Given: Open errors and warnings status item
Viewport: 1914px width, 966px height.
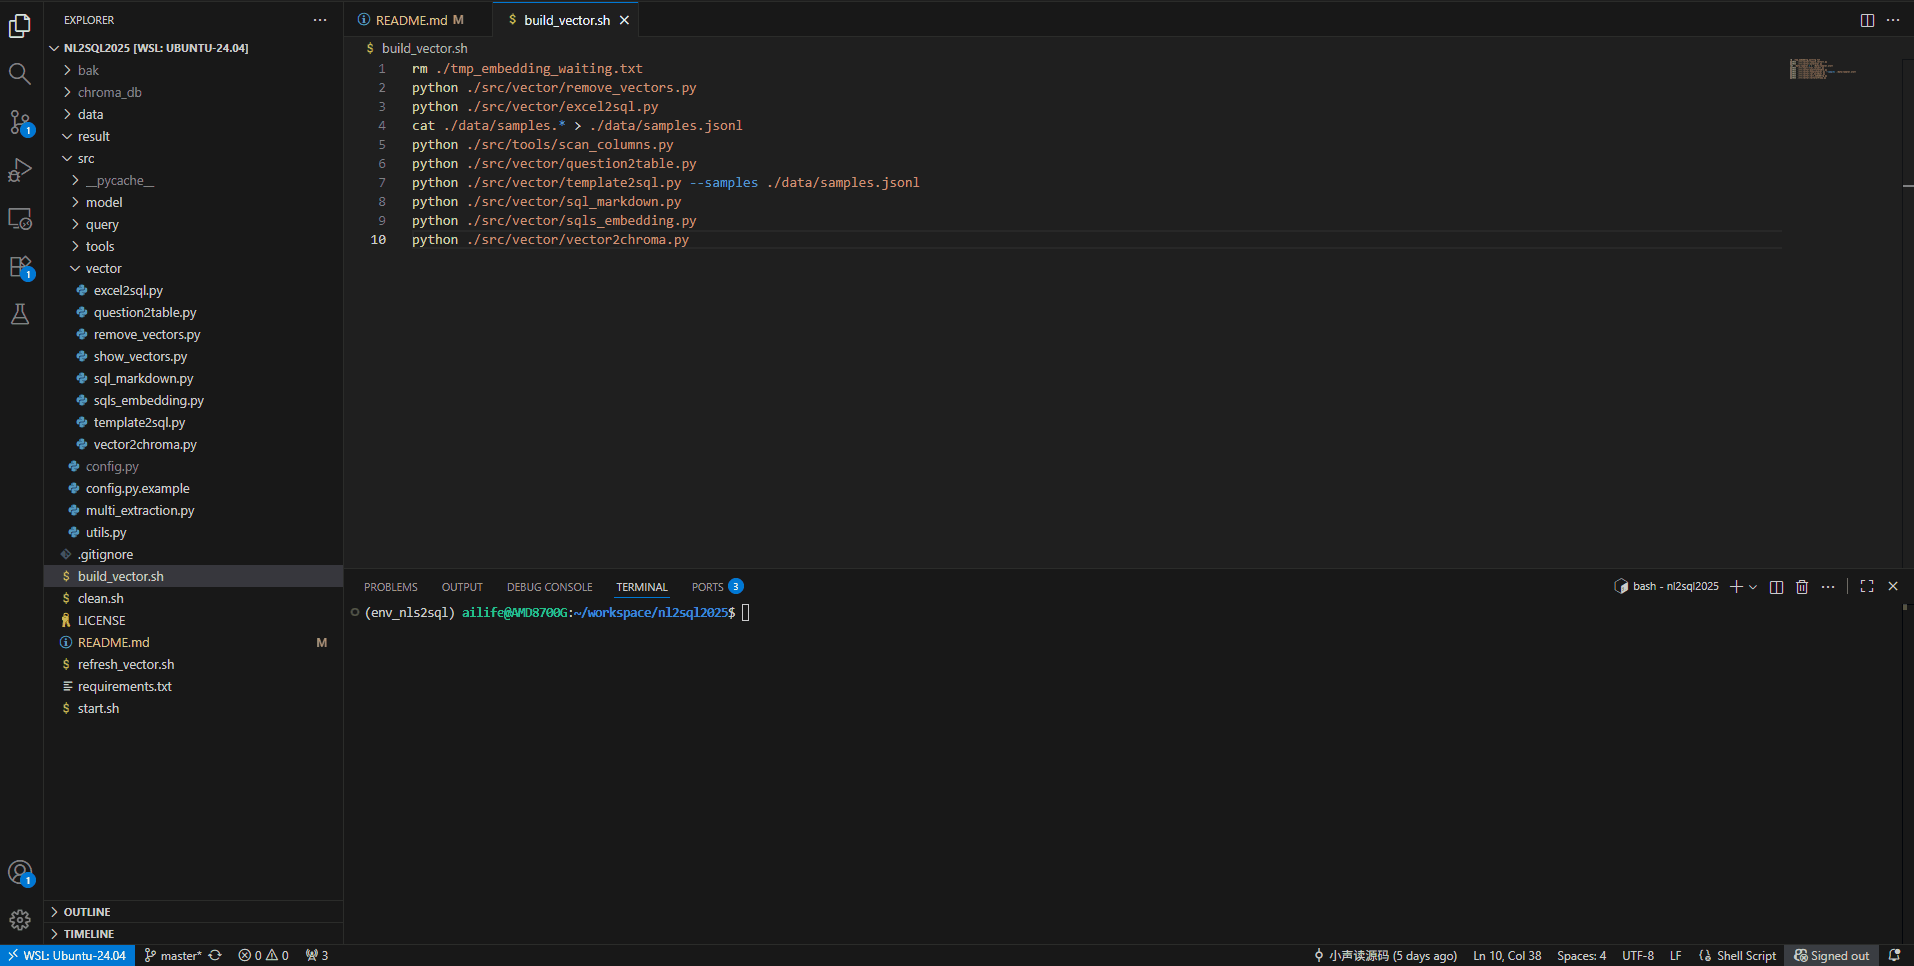Looking at the screenshot, I should click(263, 955).
